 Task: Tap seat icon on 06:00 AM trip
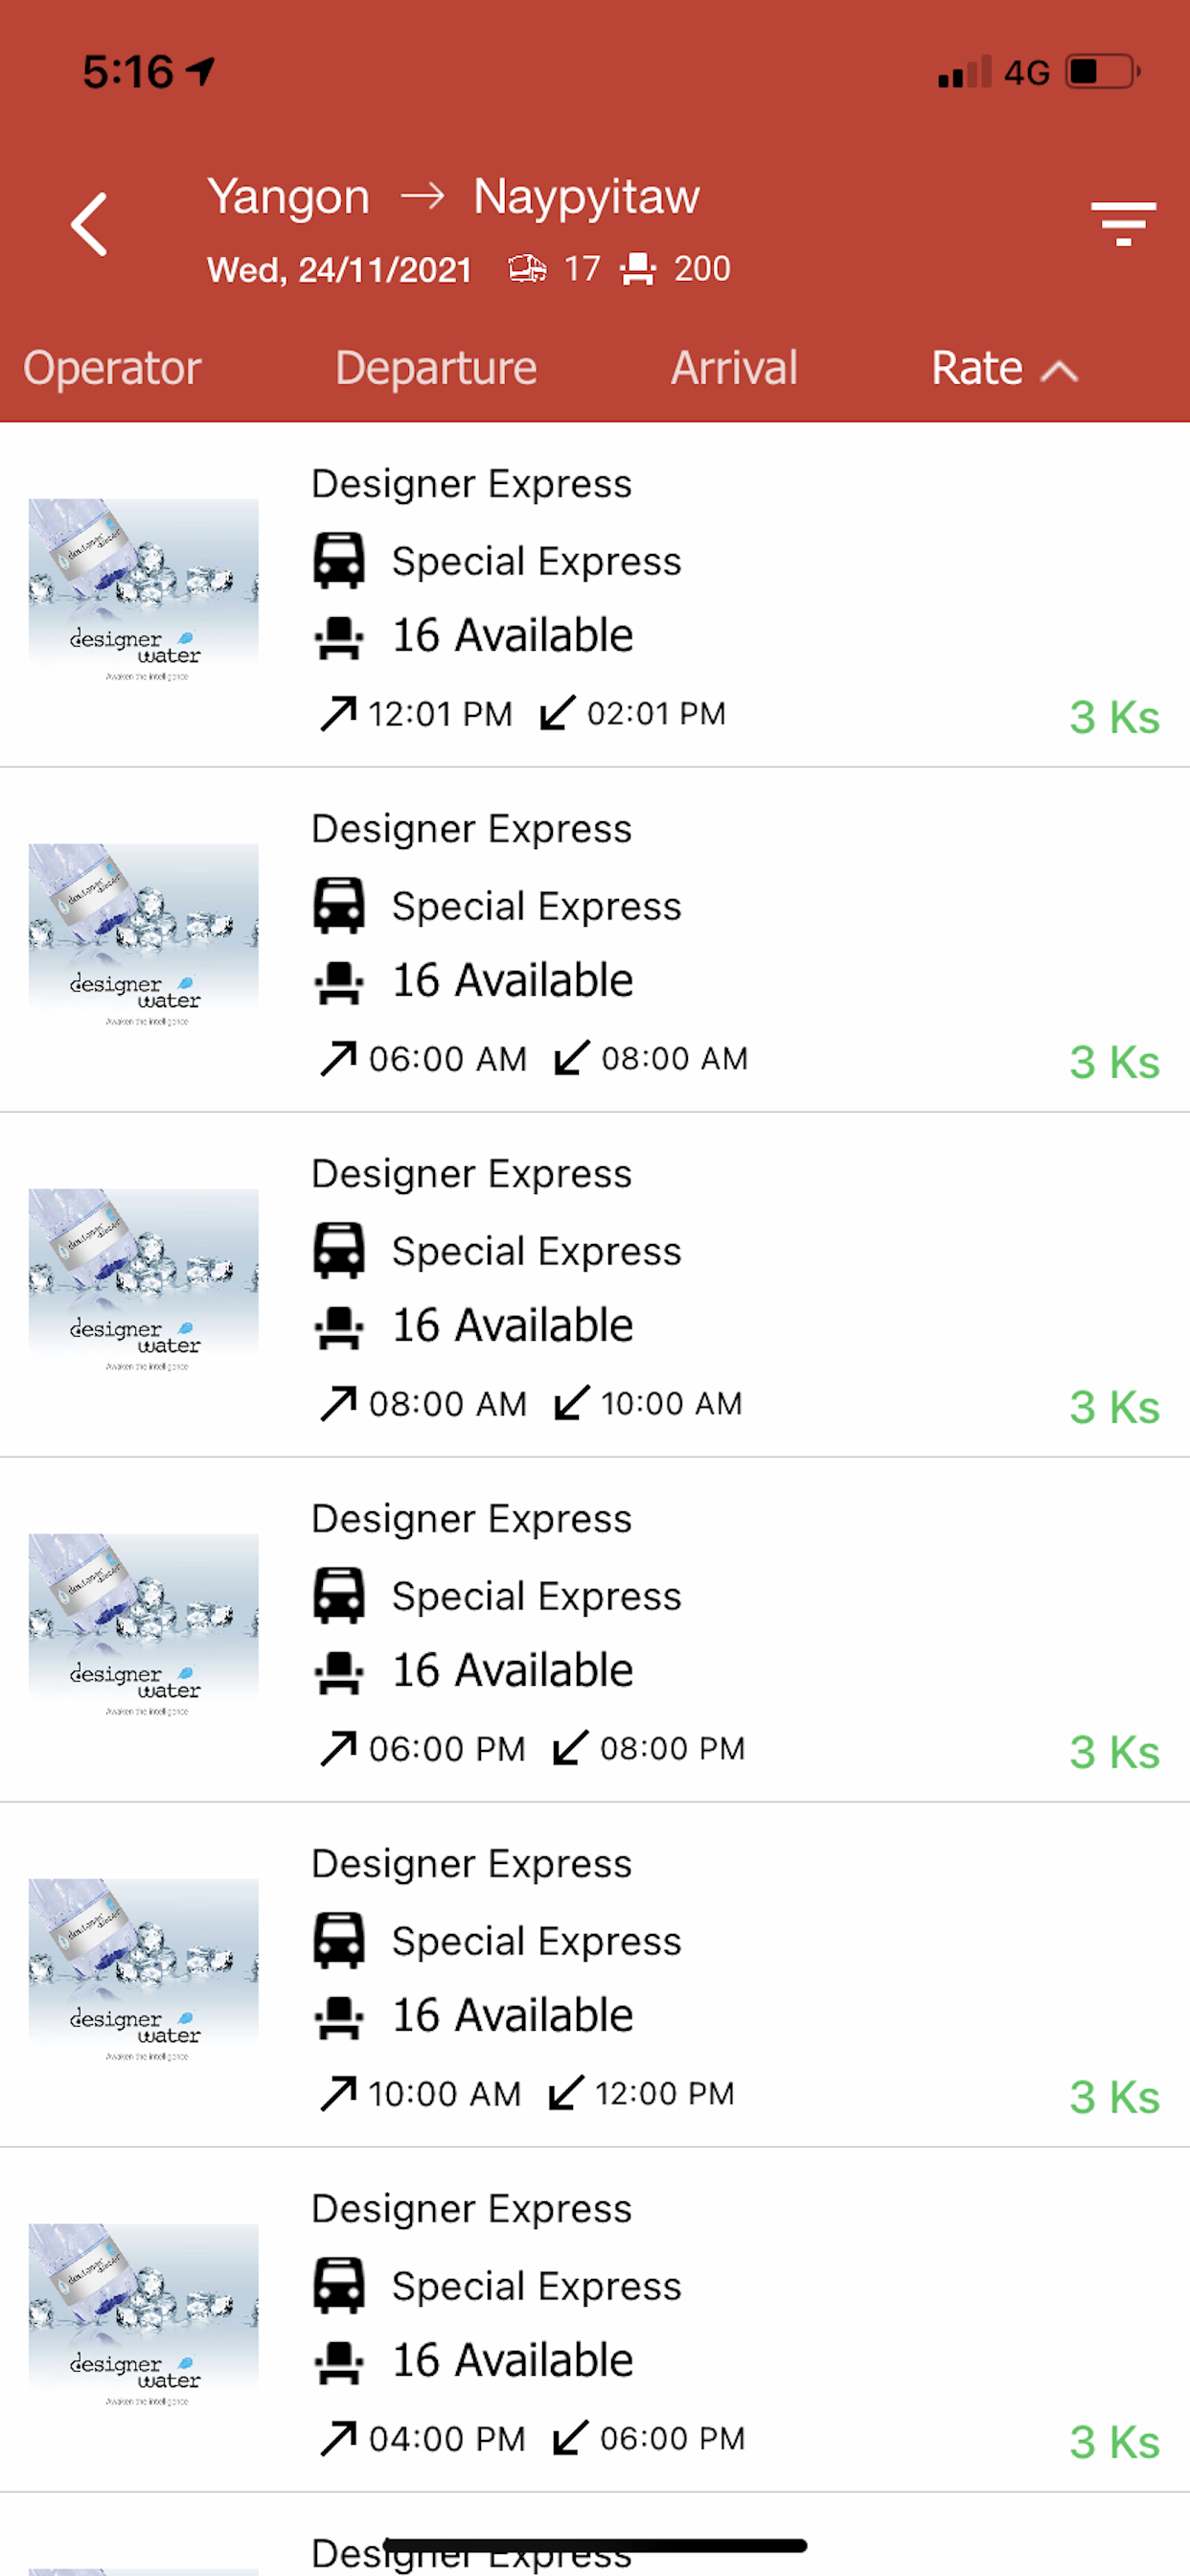(x=339, y=981)
